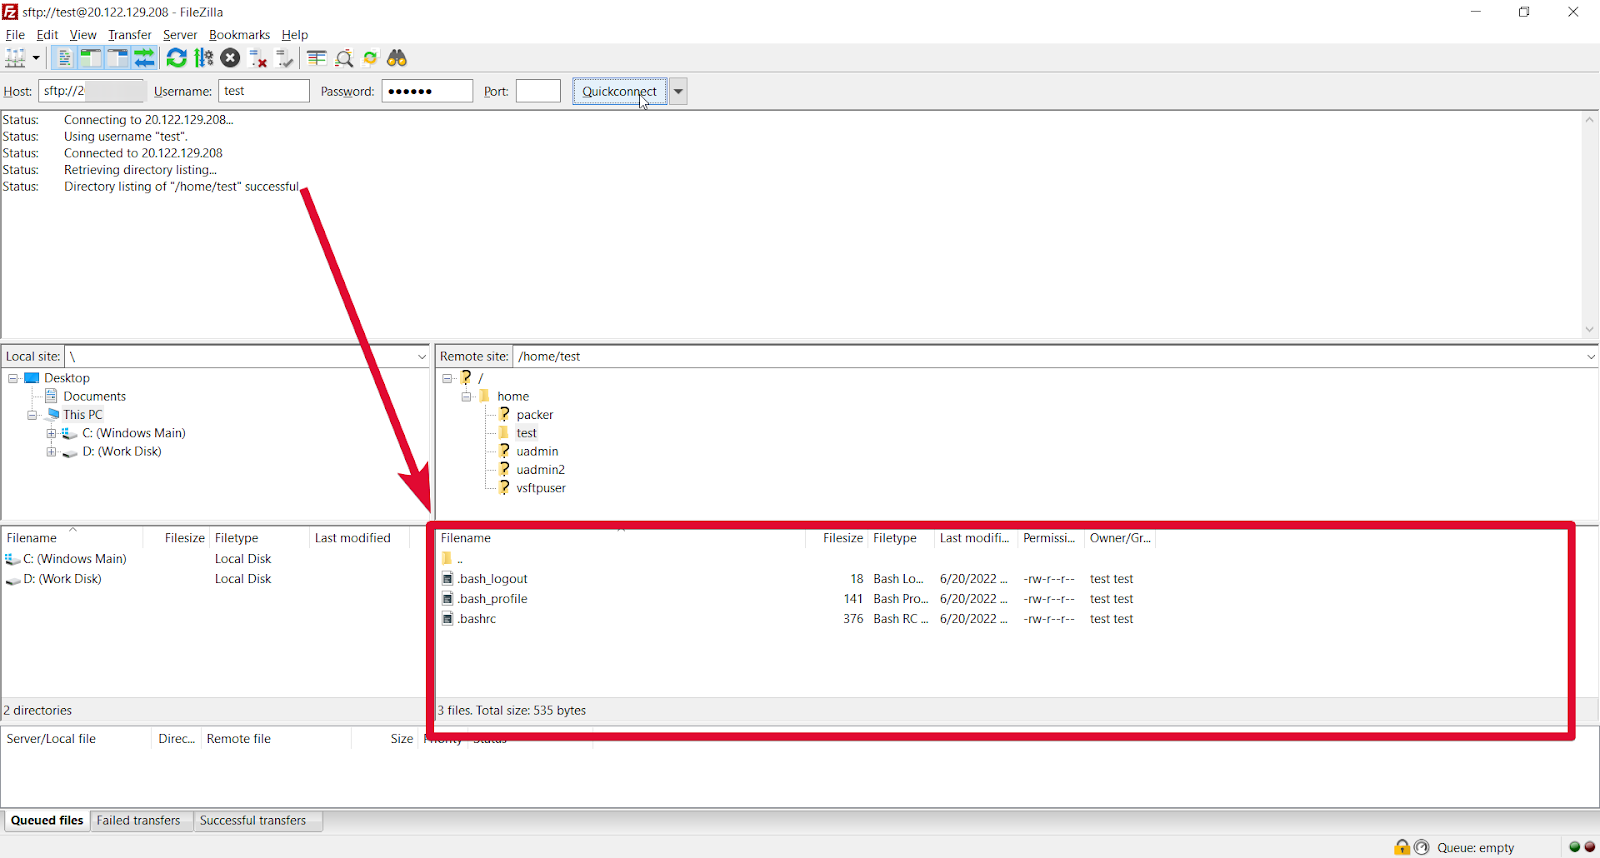This screenshot has width=1600, height=858.
Task: Open the Server menu
Action: pos(180,34)
